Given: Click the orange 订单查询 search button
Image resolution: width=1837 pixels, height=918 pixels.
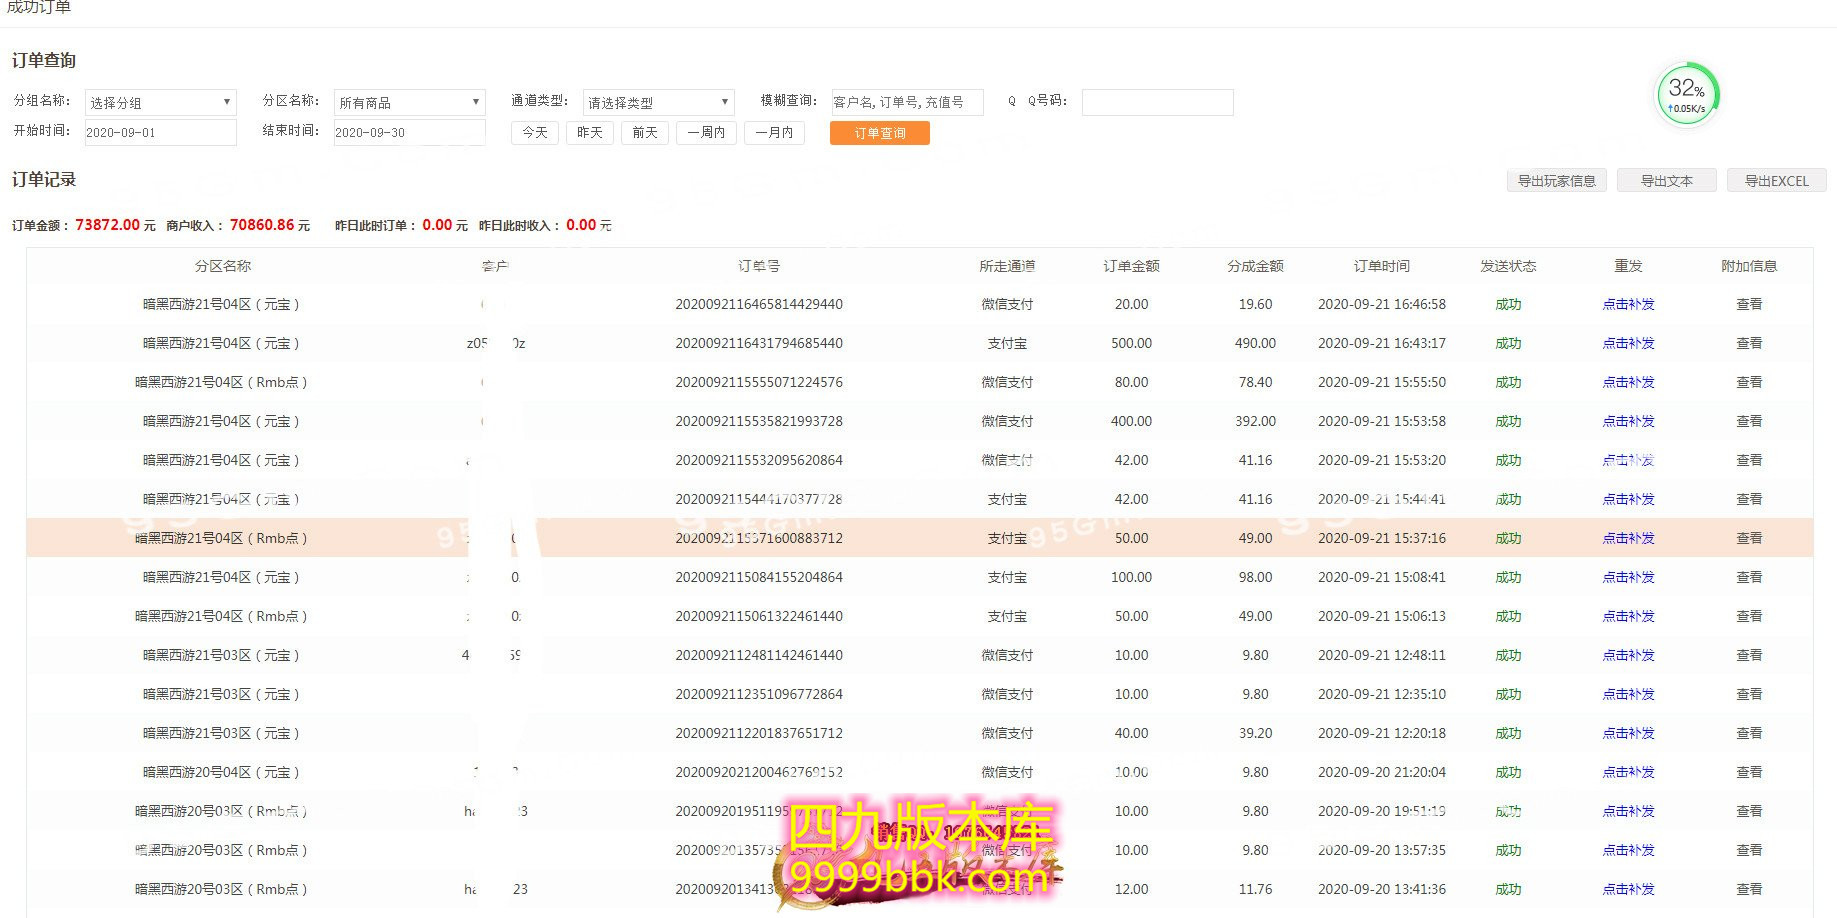Looking at the screenshot, I should pyautogui.click(x=879, y=133).
